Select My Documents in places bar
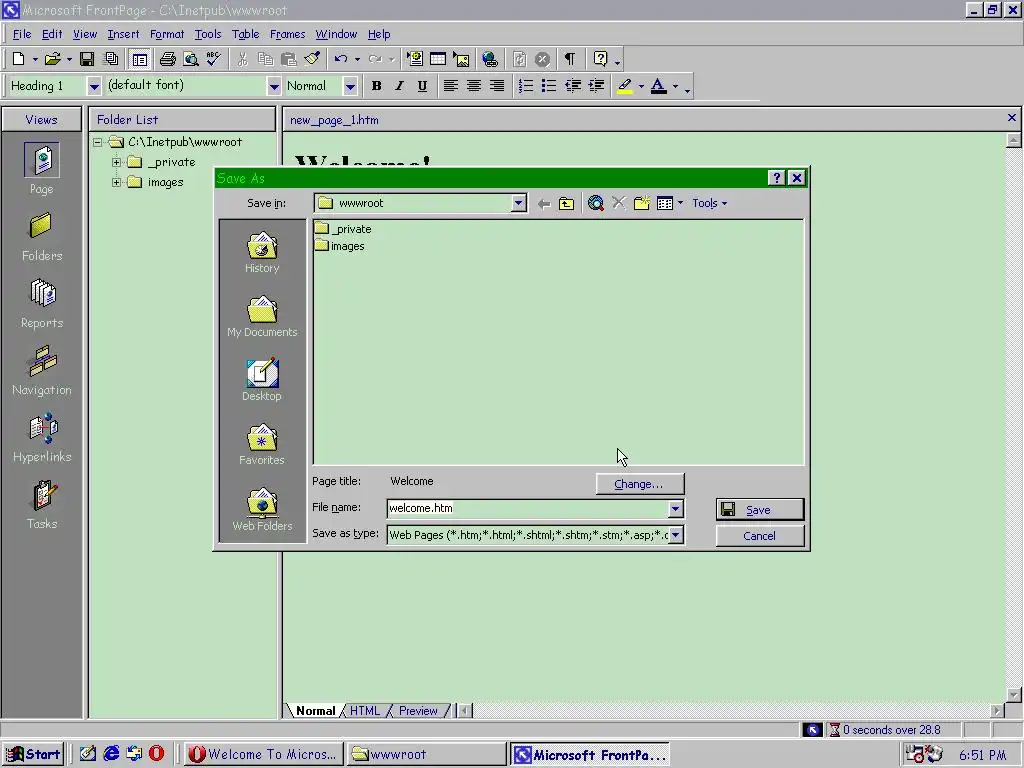Viewport: 1024px width, 768px height. coord(262,317)
